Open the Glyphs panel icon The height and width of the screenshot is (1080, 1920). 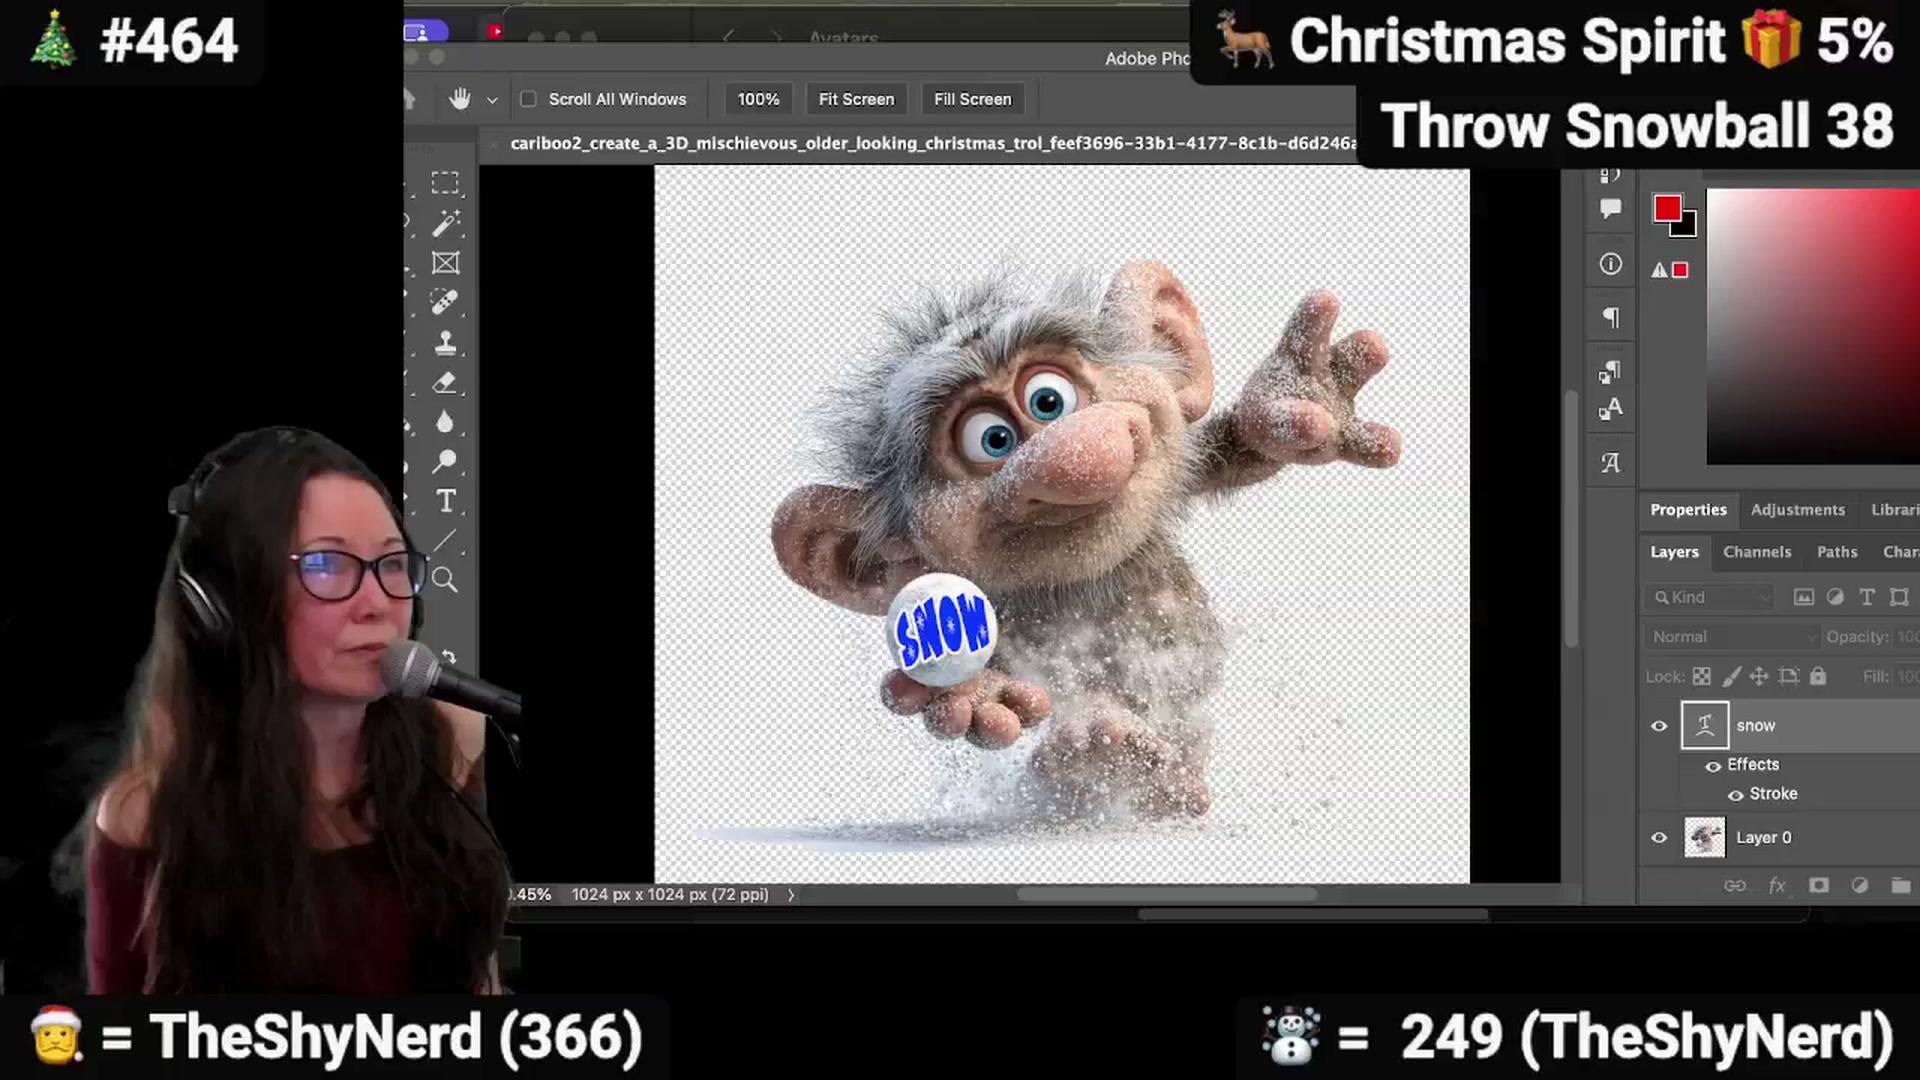(1610, 463)
